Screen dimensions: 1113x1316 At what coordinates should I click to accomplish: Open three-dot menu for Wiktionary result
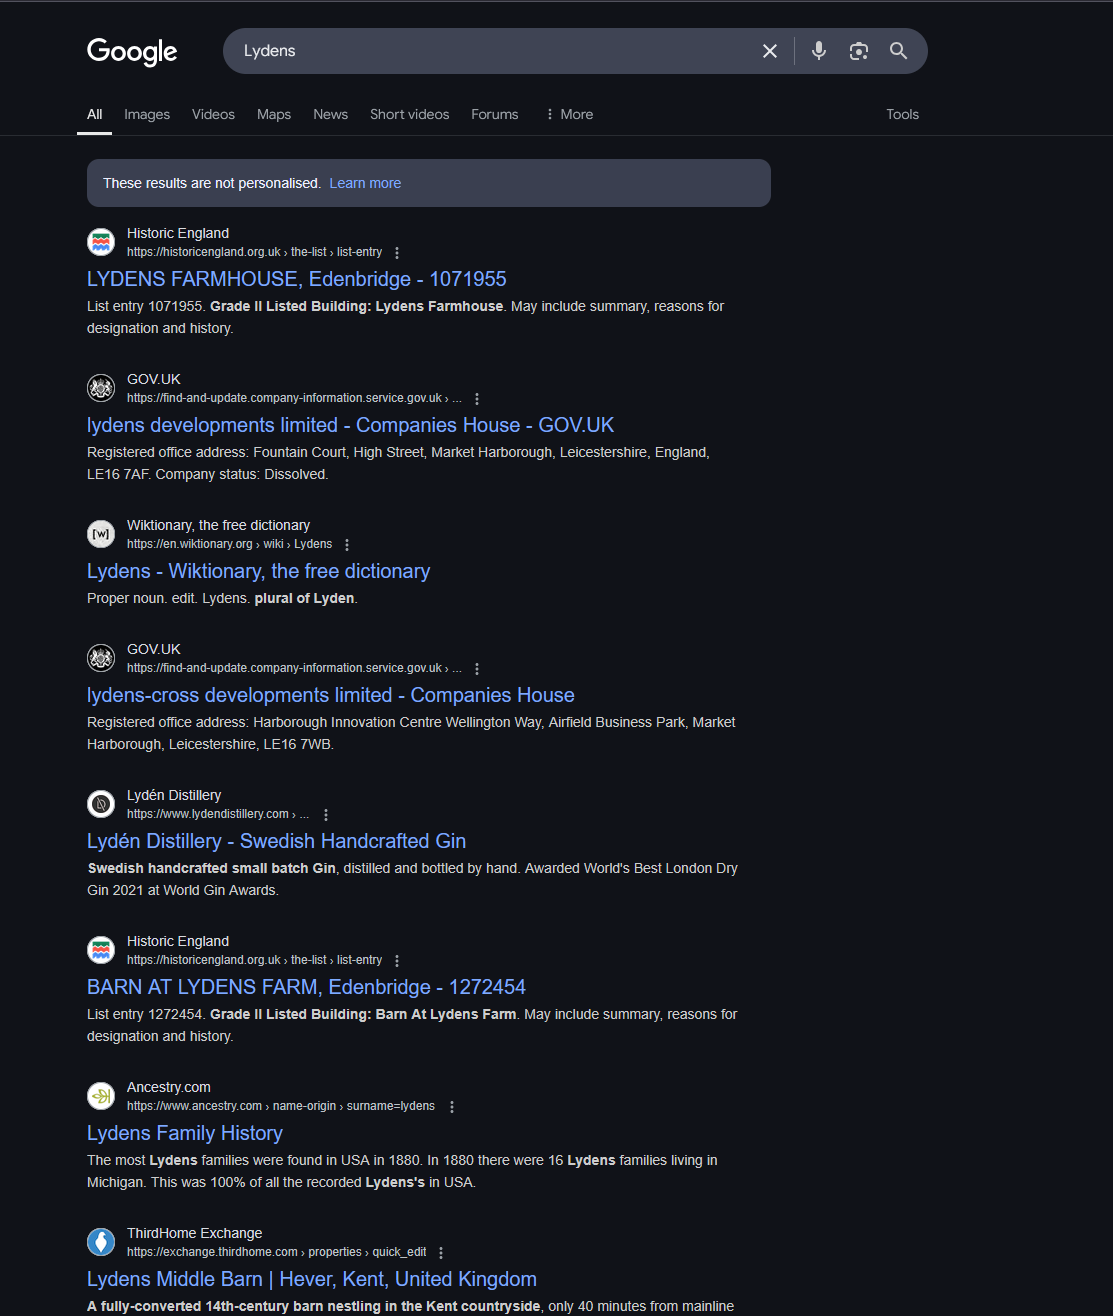pos(347,545)
